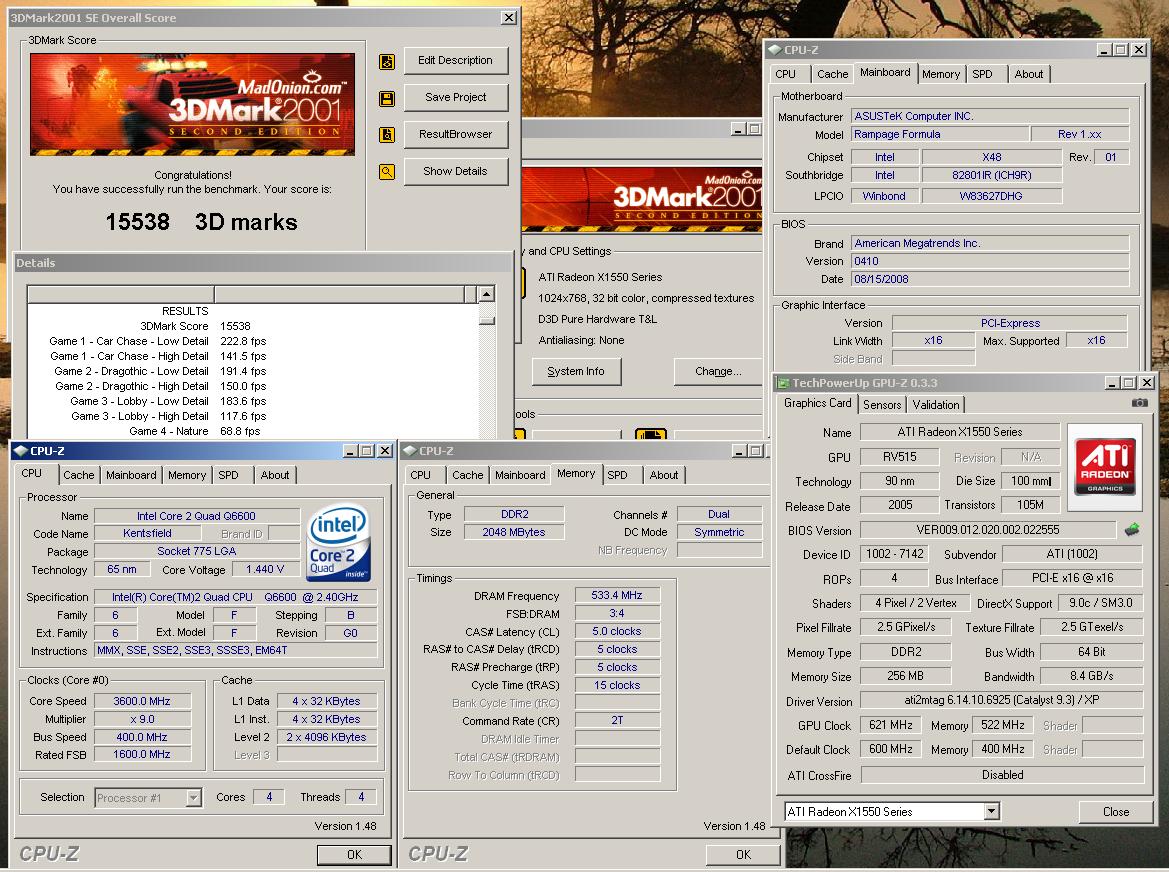Click the Rampage Formula model field
The height and width of the screenshot is (872, 1169).
(x=938, y=134)
